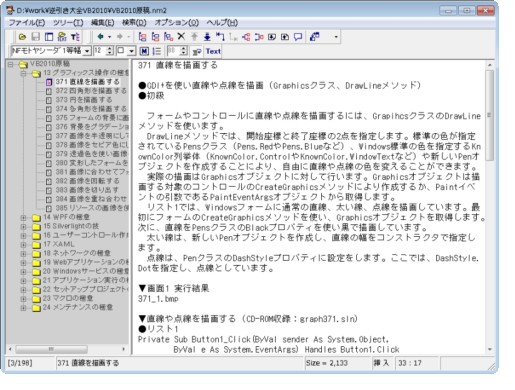
Task: Expand the 18 ネットワークの極意 folder
Action: pos(23,254)
